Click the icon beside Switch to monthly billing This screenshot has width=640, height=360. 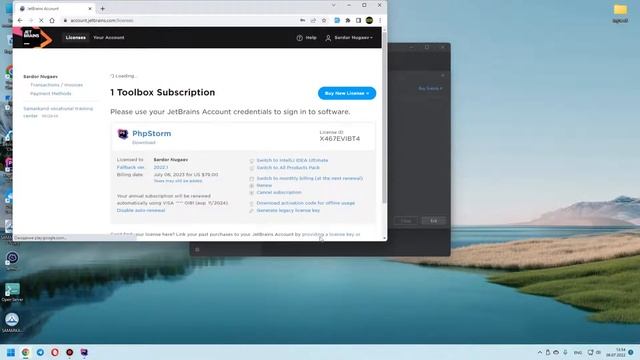251,179
